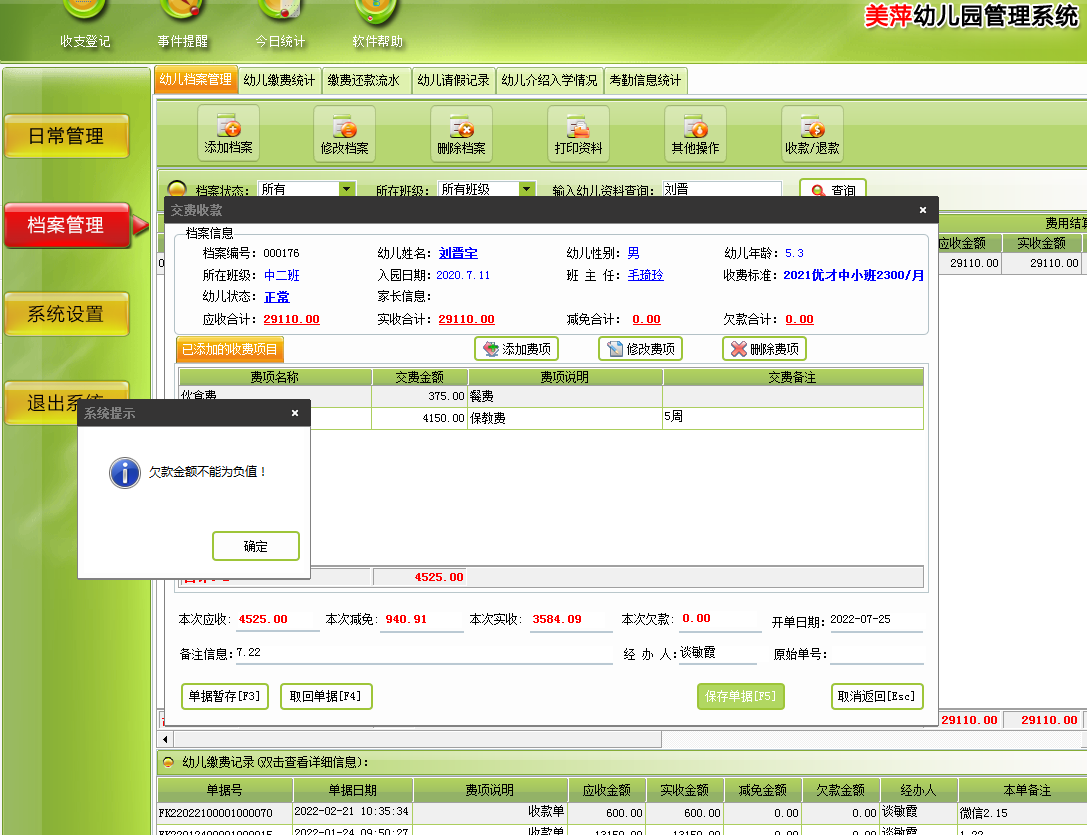1087x835 pixels.
Task: Open the 打印资料 print tool
Action: click(x=578, y=133)
